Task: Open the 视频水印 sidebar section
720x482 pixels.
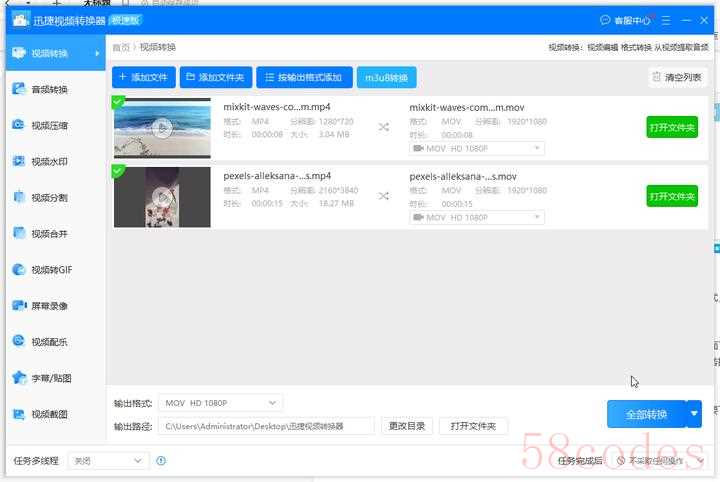Action: (x=55, y=162)
